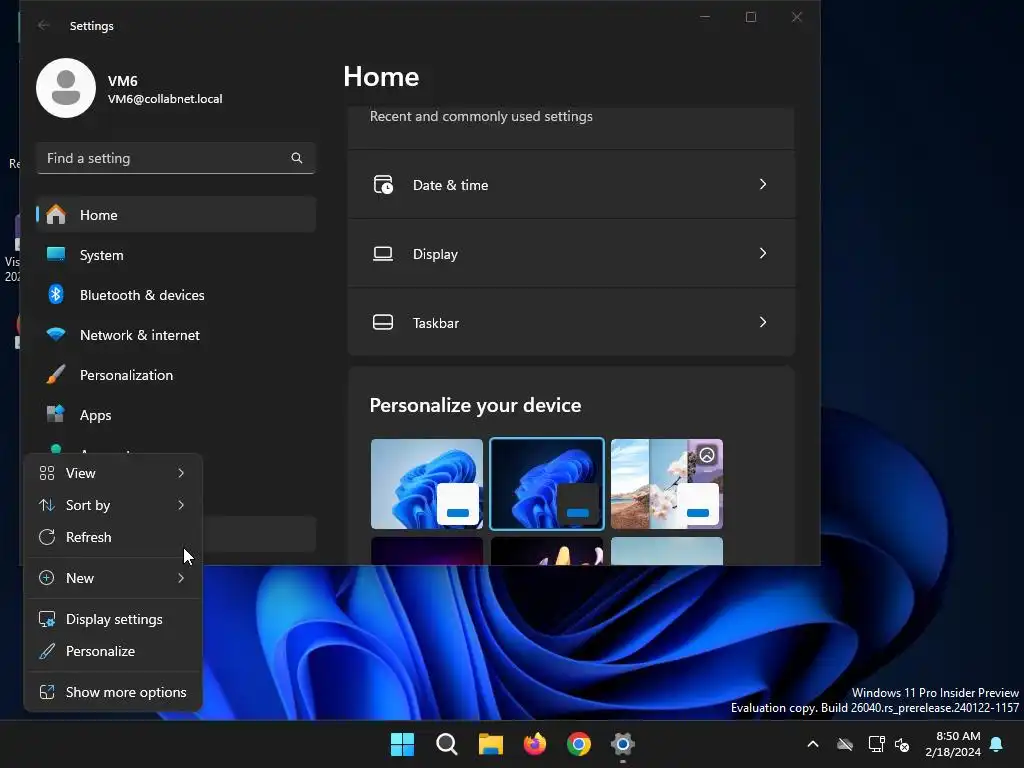Choose Show more options in context menu

pos(112,692)
